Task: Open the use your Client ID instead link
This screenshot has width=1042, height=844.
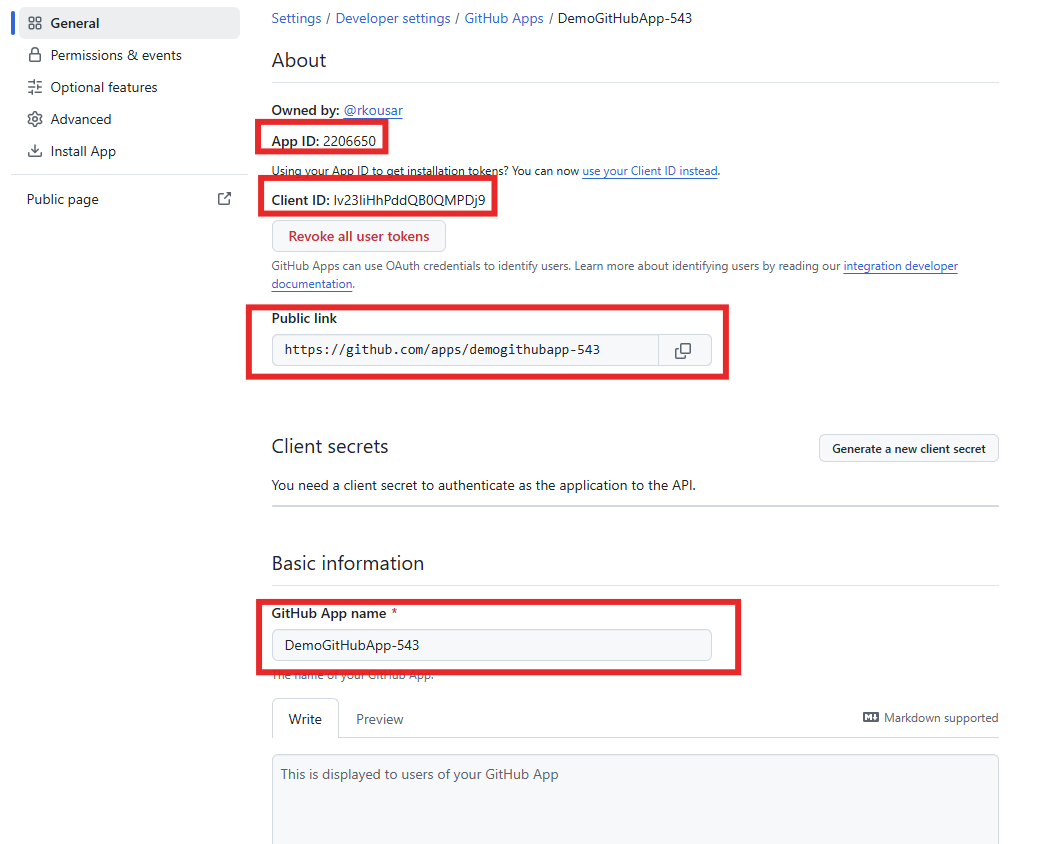Action: (649, 171)
